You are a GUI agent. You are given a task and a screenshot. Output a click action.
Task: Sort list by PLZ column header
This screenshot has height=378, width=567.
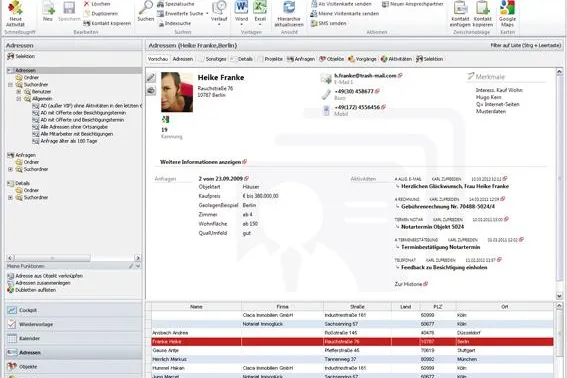(438, 307)
